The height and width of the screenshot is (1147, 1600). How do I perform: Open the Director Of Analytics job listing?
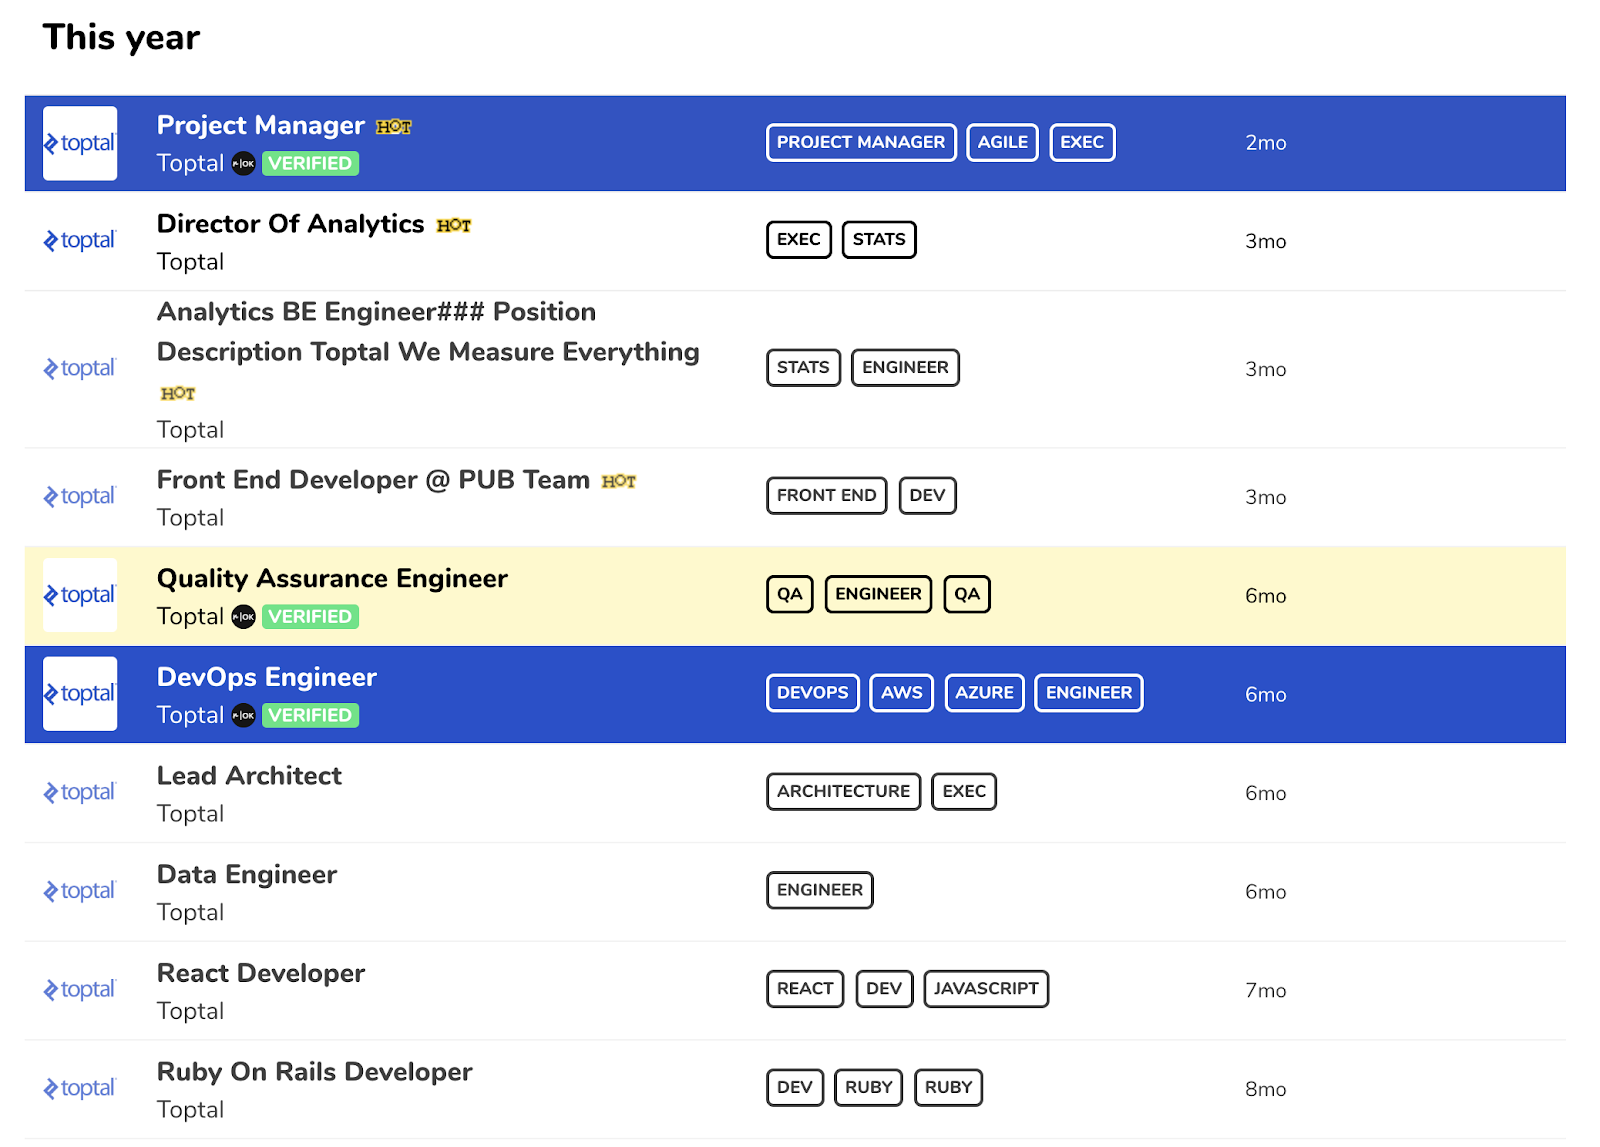point(291,224)
